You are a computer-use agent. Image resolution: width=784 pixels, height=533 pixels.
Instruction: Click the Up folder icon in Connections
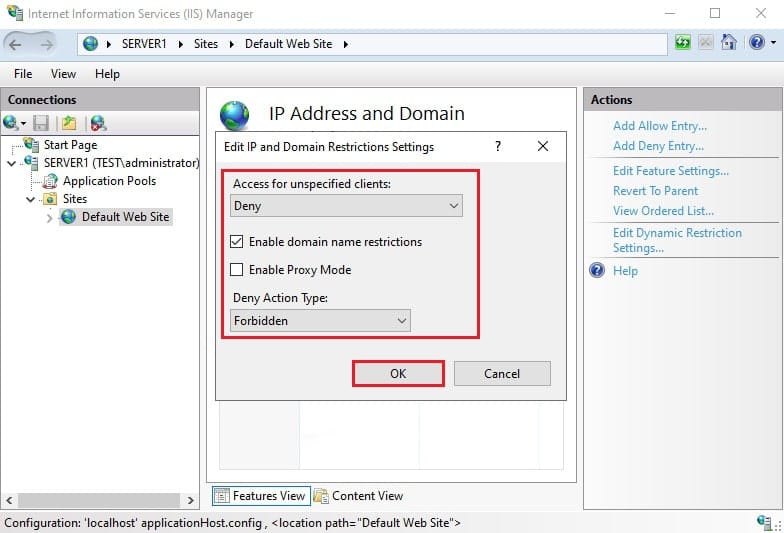point(69,122)
